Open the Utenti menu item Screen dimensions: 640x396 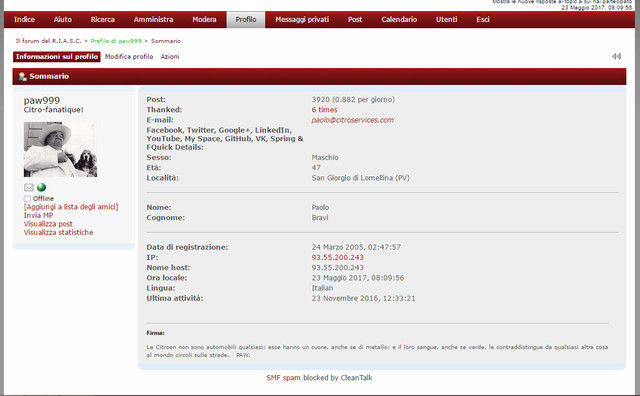(x=446, y=20)
